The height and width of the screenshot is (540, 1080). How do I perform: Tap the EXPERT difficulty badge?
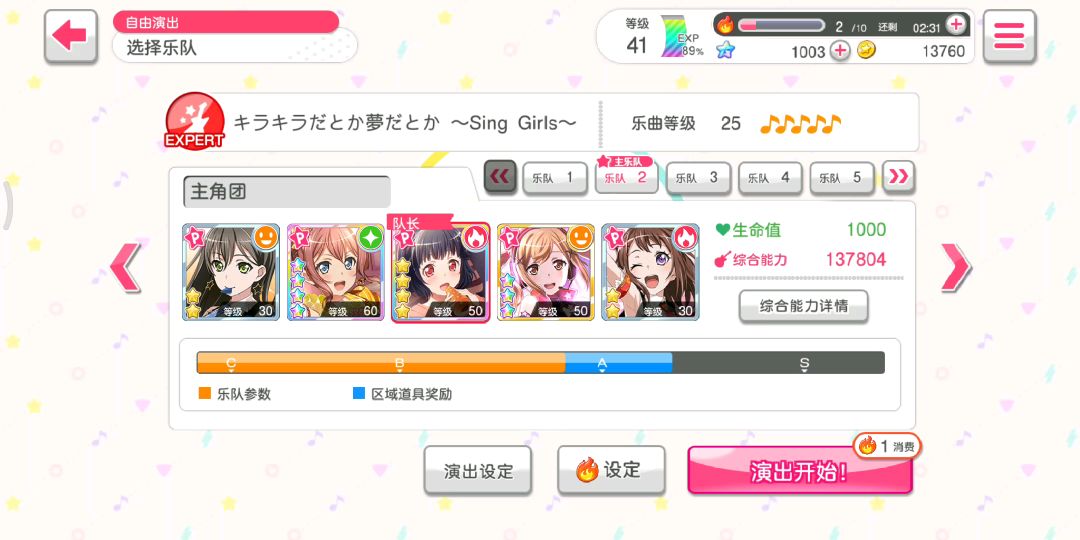[x=195, y=121]
